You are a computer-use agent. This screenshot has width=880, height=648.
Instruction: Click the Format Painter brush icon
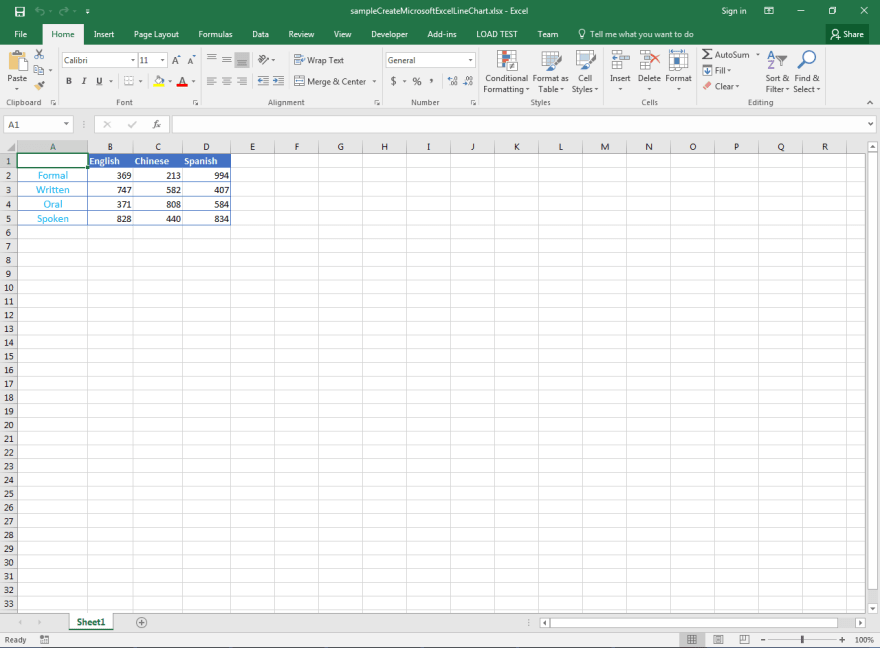click(39, 85)
